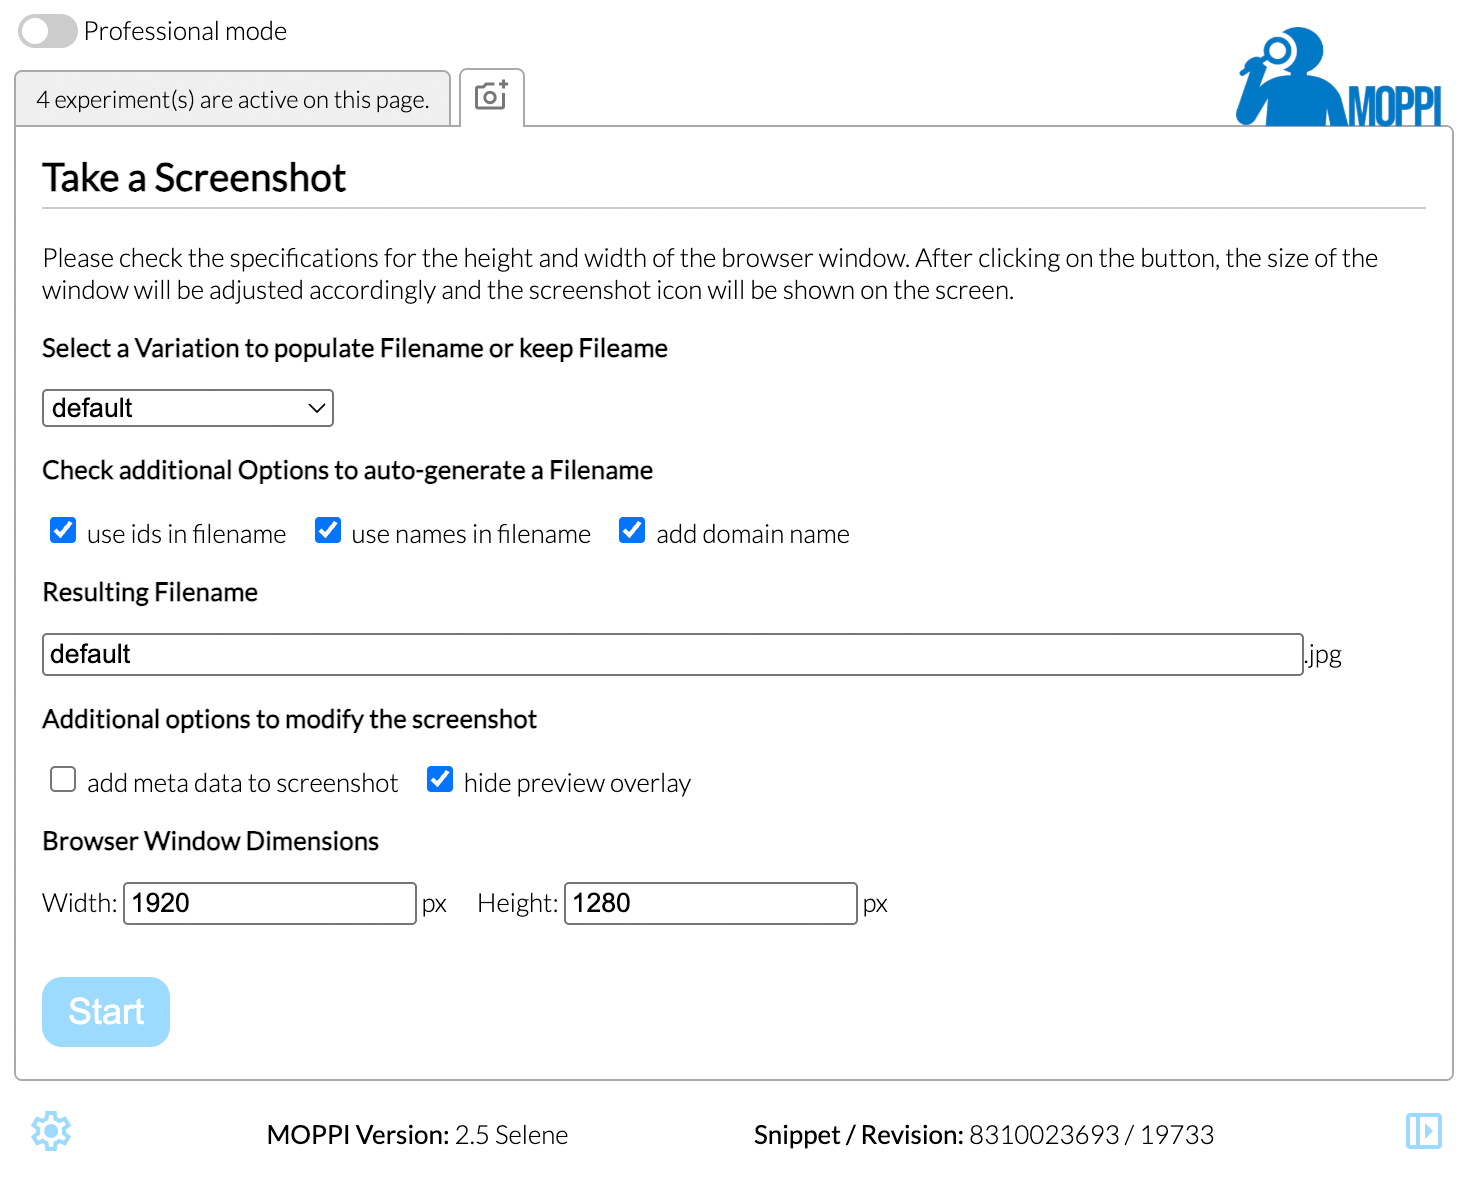Click into the Resulting Filename field
The width and height of the screenshot is (1470, 1180).
(672, 654)
